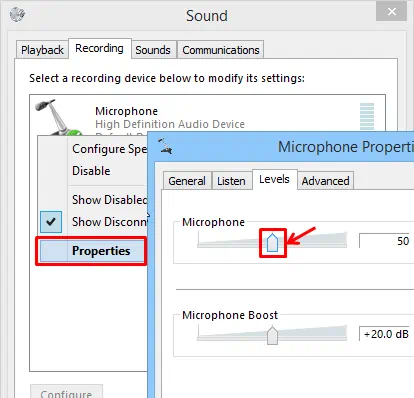Click the microphone input level meter

[x=367, y=117]
